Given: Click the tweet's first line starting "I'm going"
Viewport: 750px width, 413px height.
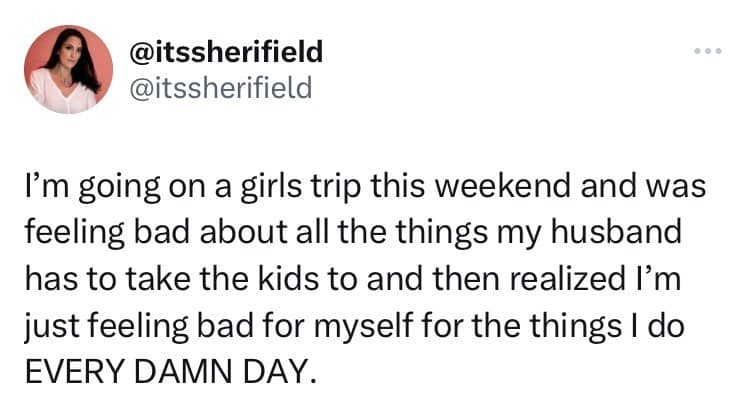Looking at the screenshot, I should tap(364, 189).
